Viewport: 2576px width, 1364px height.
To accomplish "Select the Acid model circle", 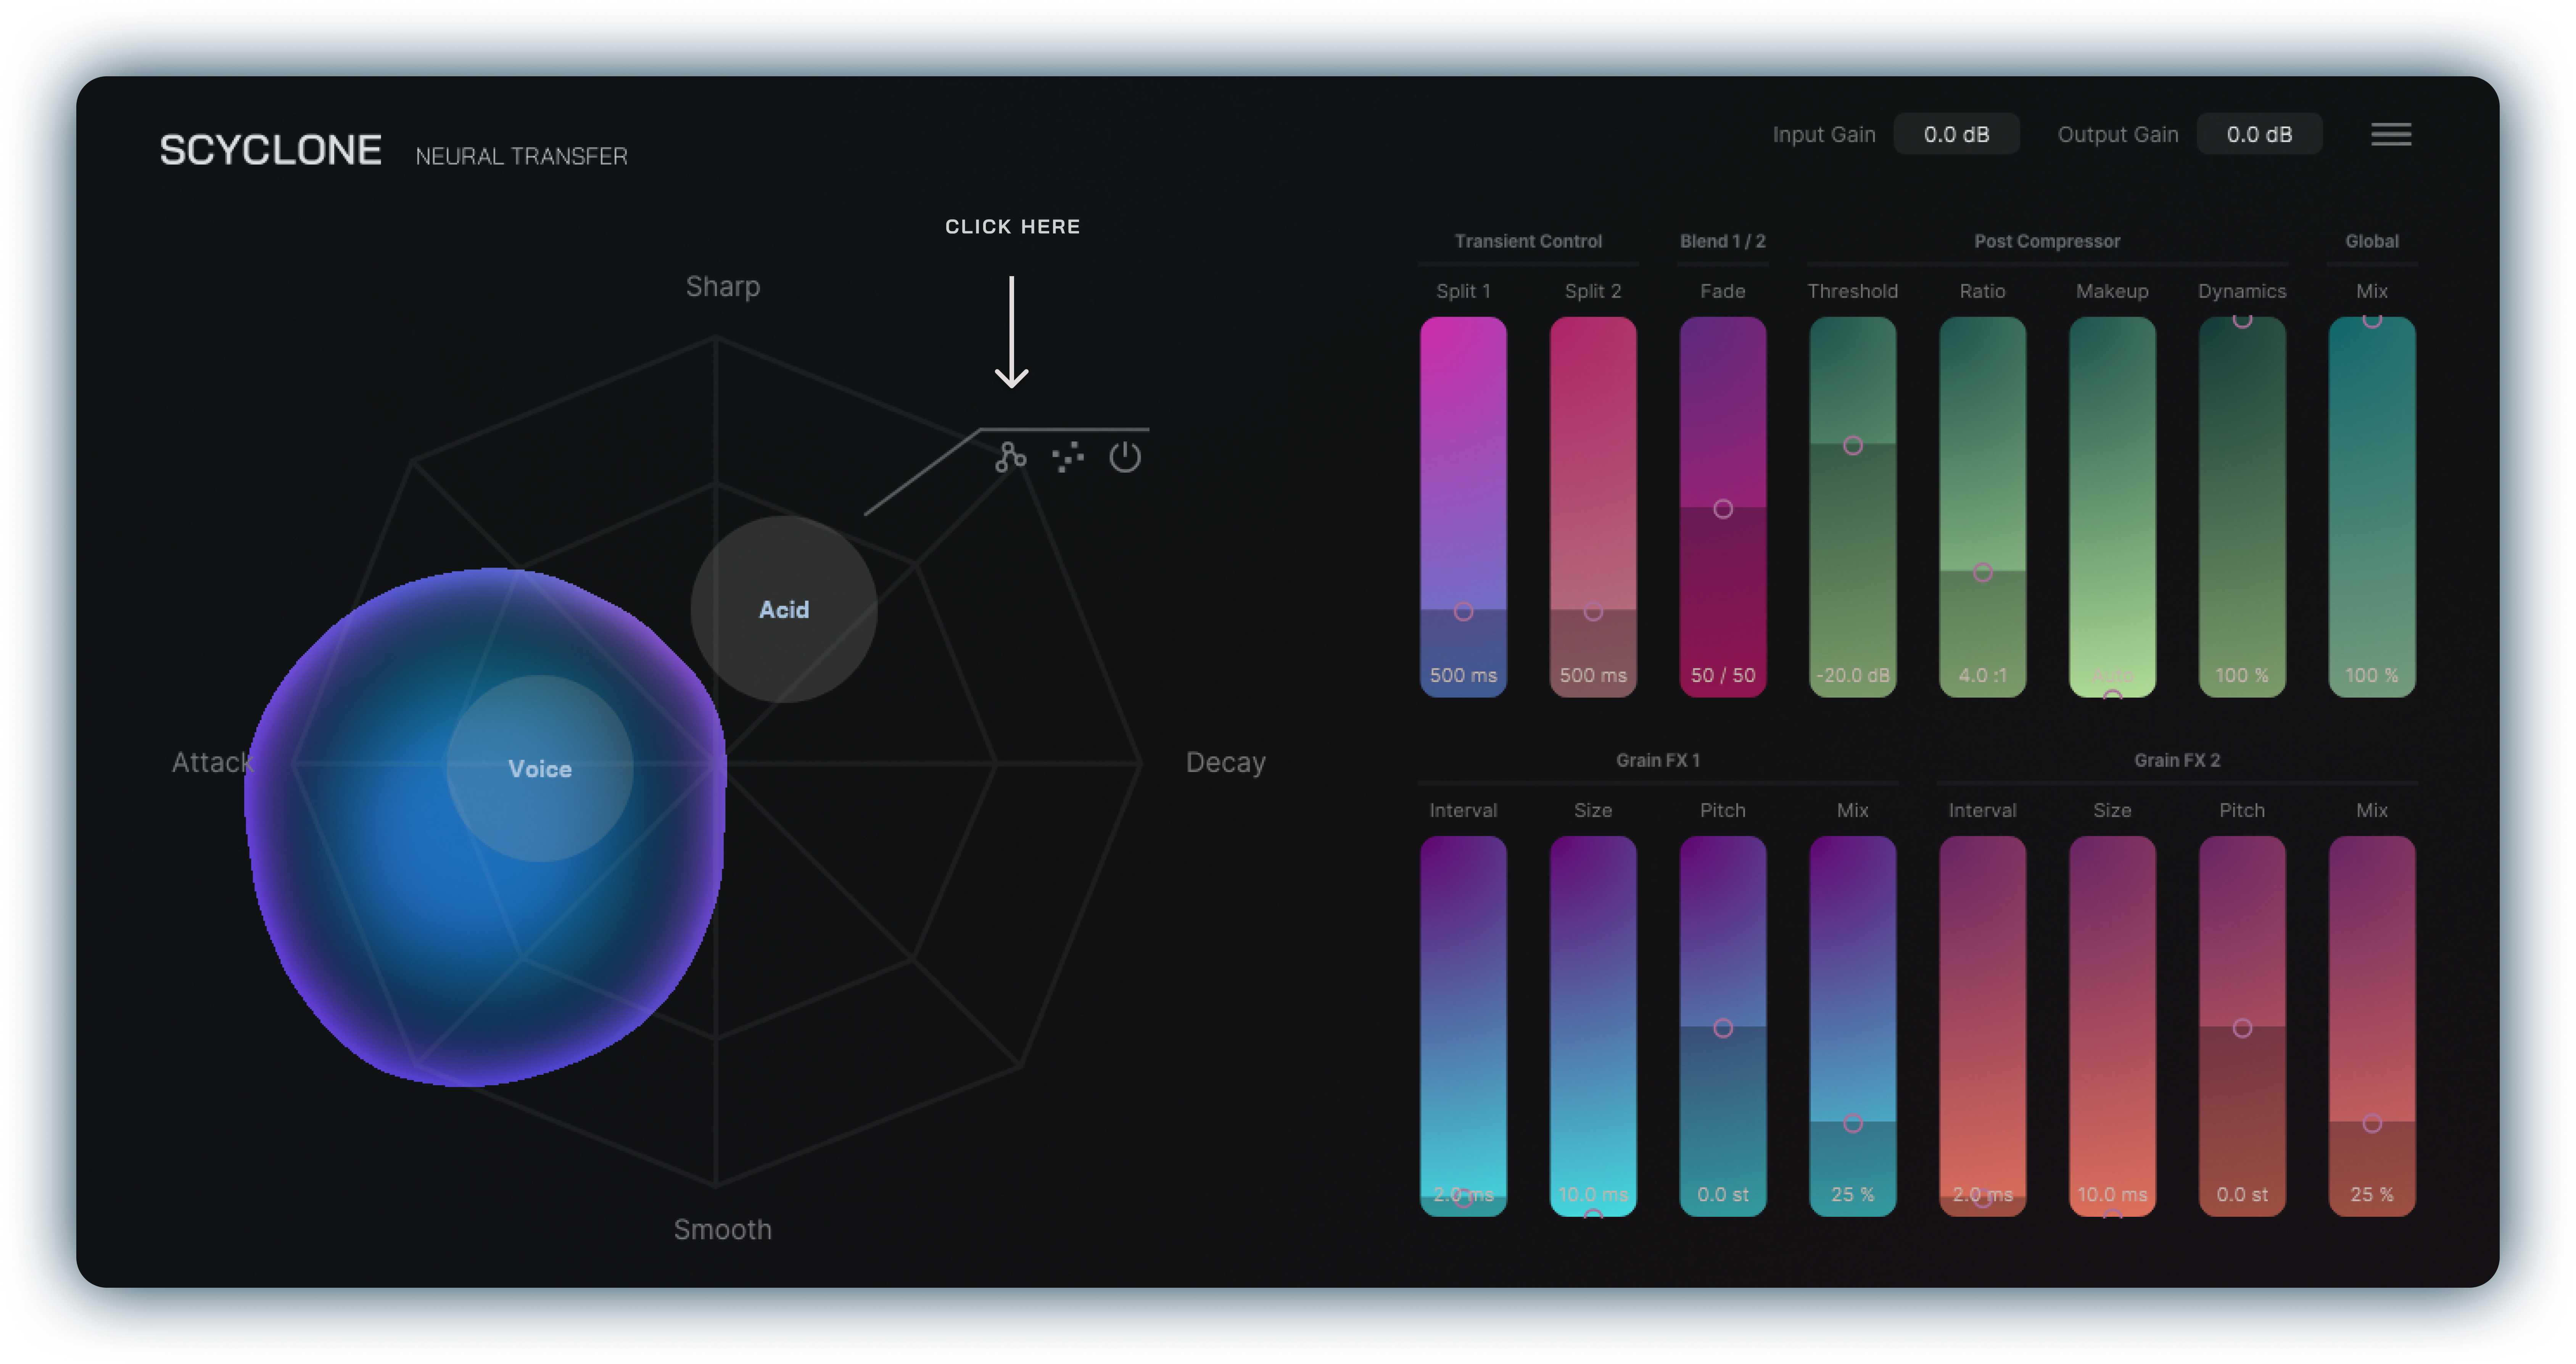I will click(784, 609).
